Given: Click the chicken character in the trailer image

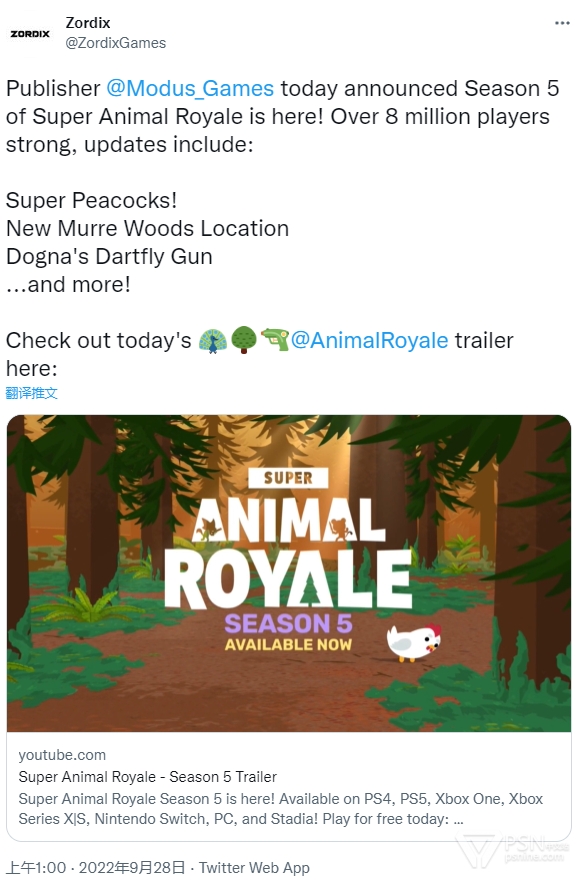Looking at the screenshot, I should click(414, 641).
